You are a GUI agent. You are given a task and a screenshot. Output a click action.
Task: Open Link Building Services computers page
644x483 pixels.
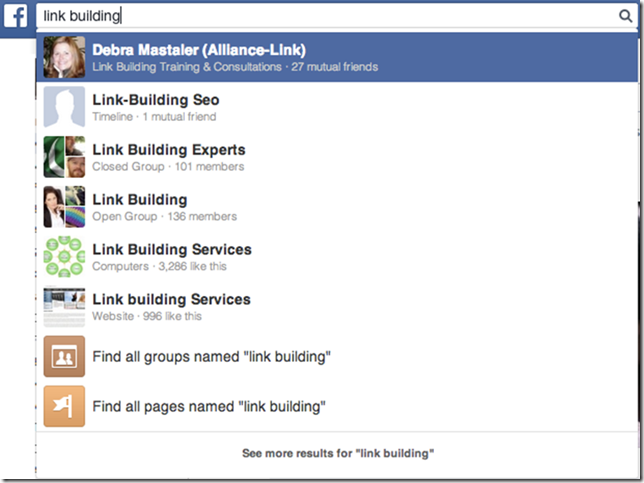pyautogui.click(x=171, y=250)
